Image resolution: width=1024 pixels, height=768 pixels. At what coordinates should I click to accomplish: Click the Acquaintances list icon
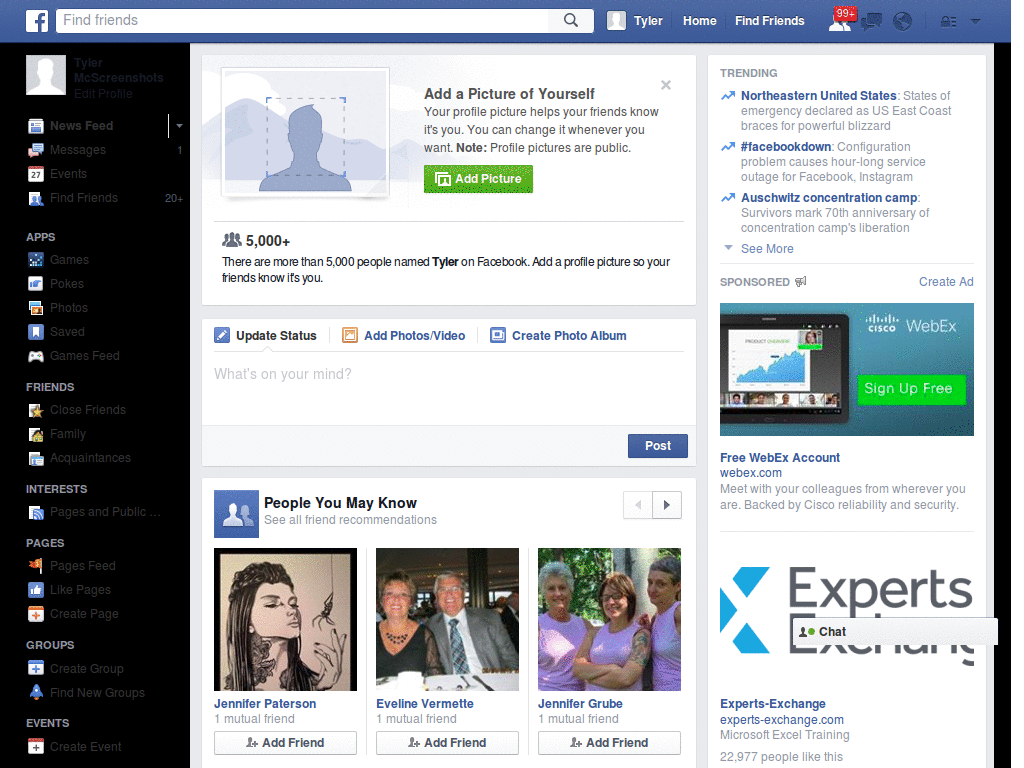36,458
